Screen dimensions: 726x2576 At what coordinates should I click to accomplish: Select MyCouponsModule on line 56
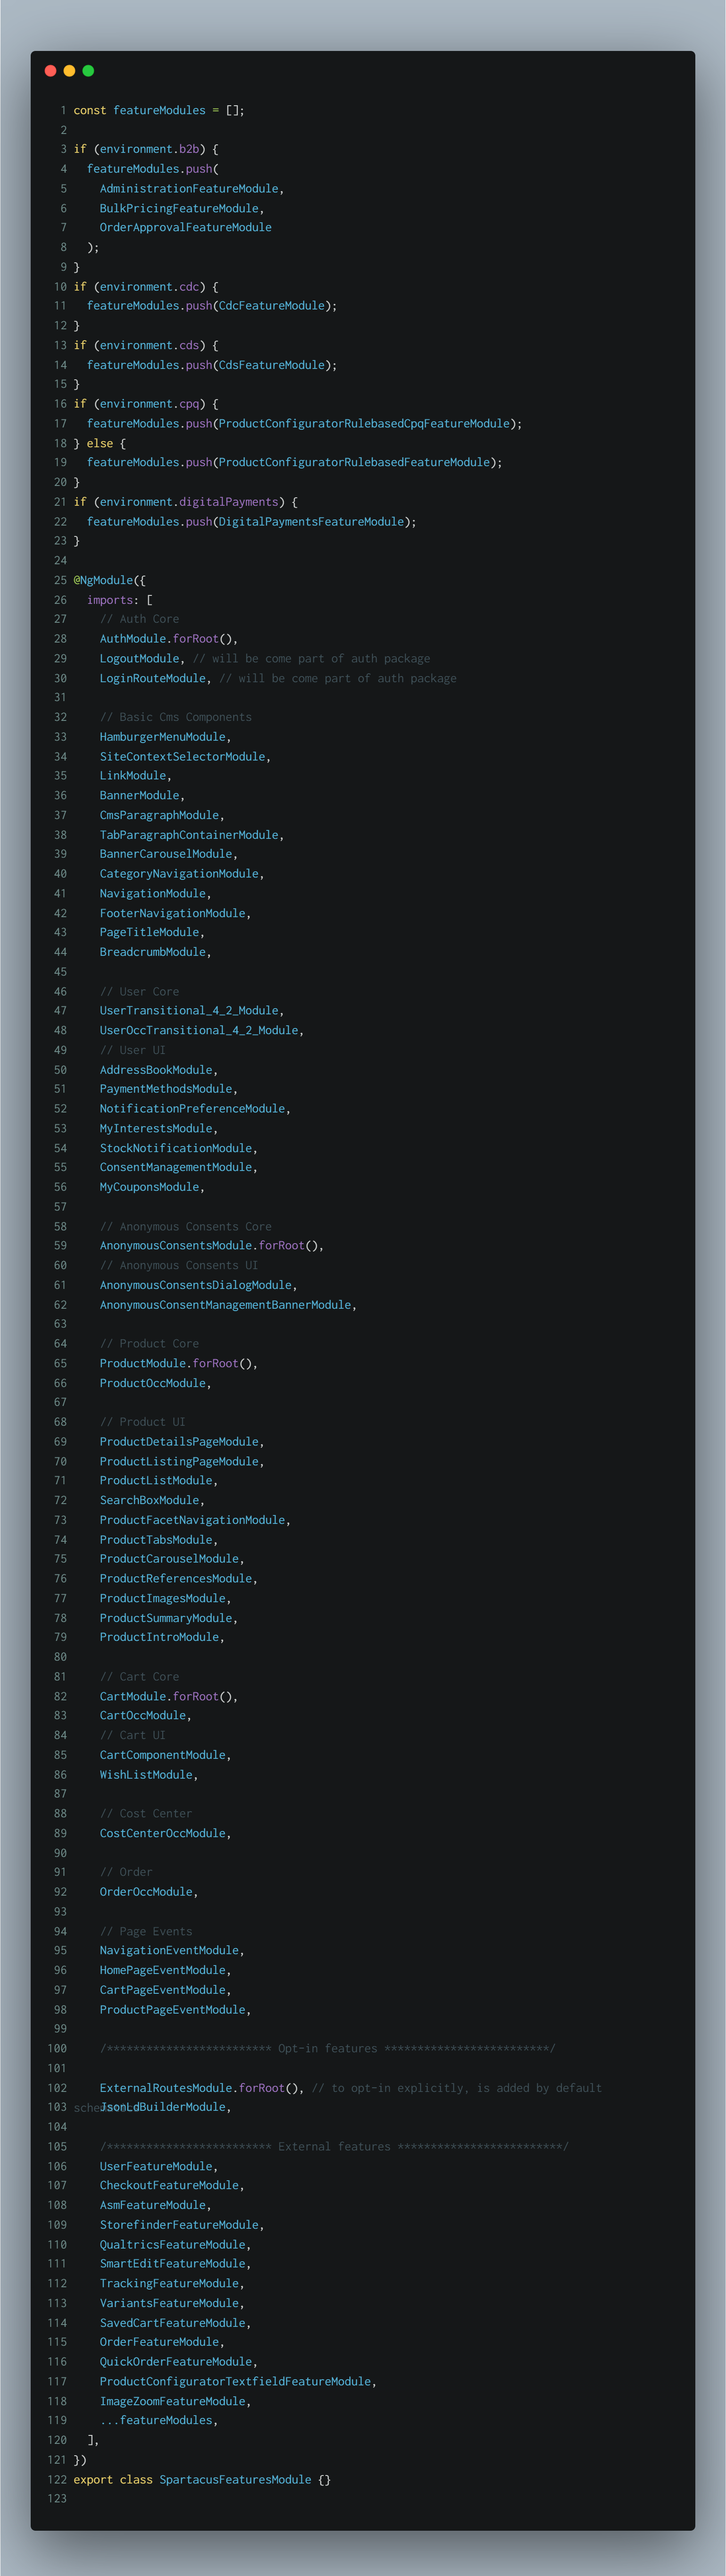pos(149,1187)
